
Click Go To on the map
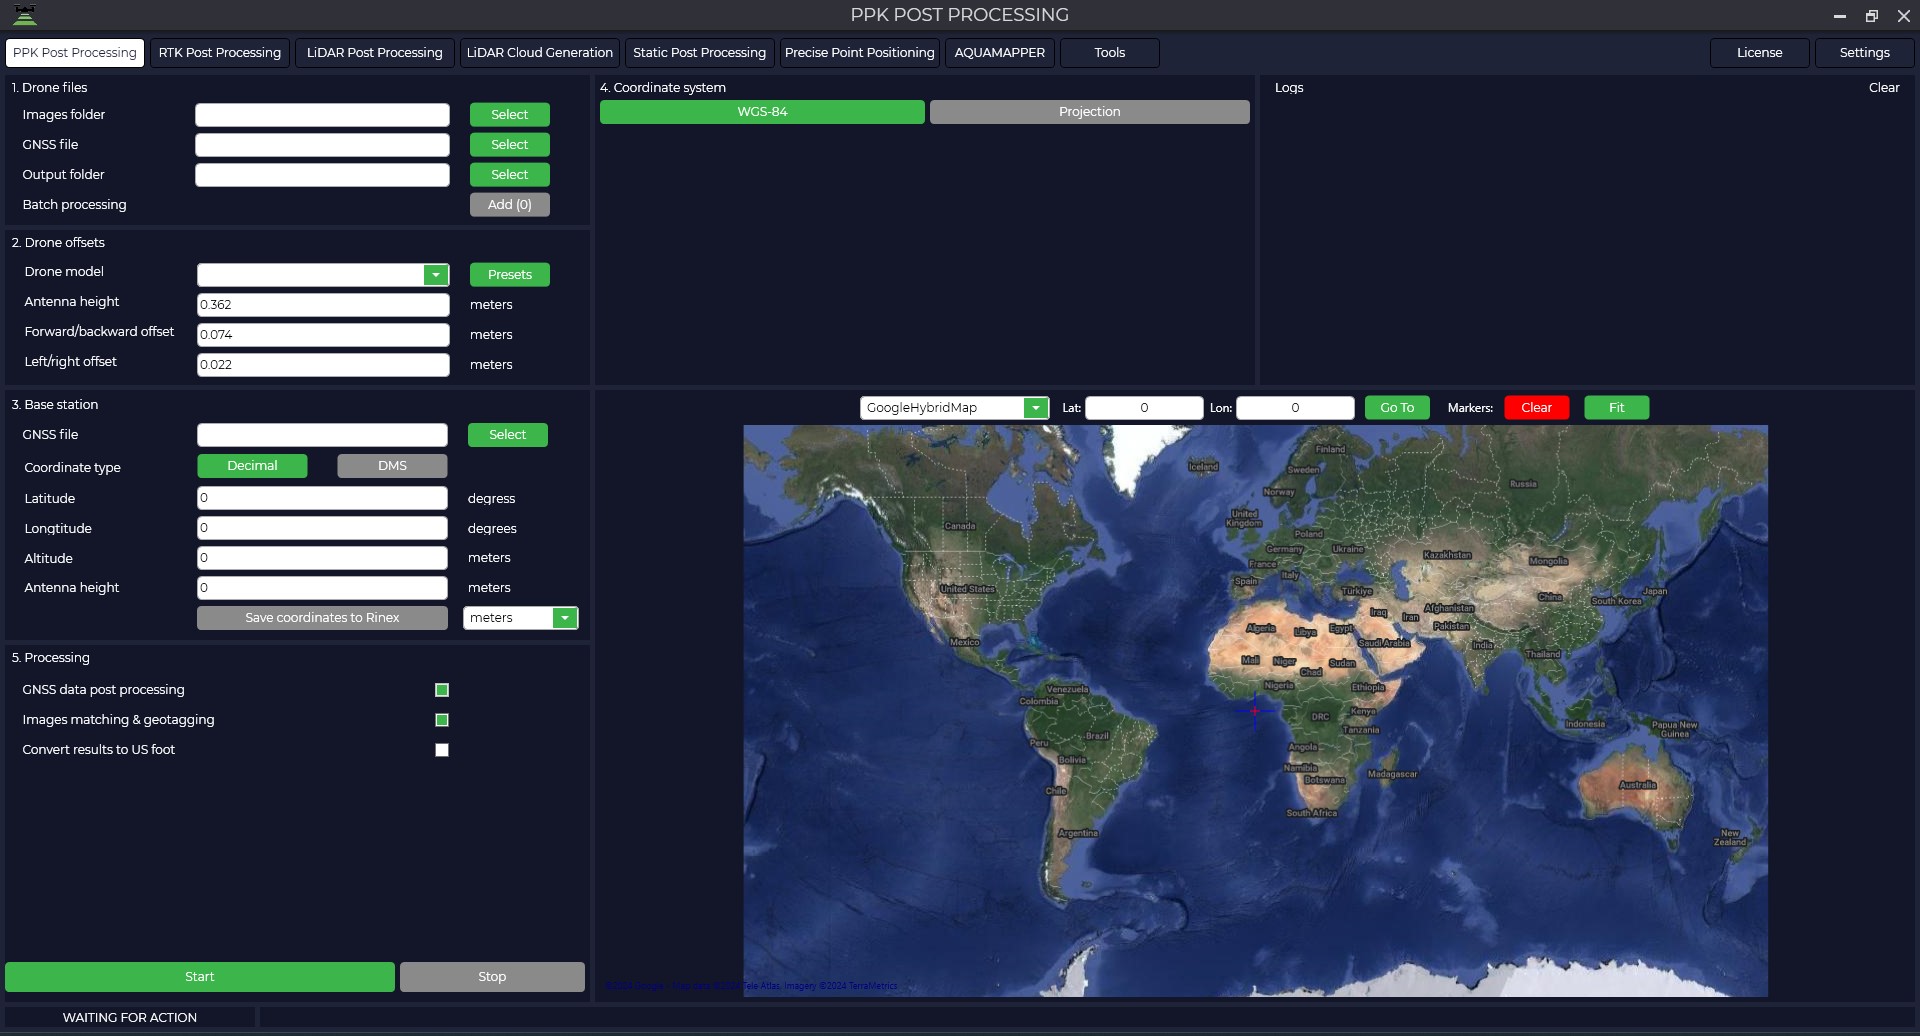[1397, 408]
